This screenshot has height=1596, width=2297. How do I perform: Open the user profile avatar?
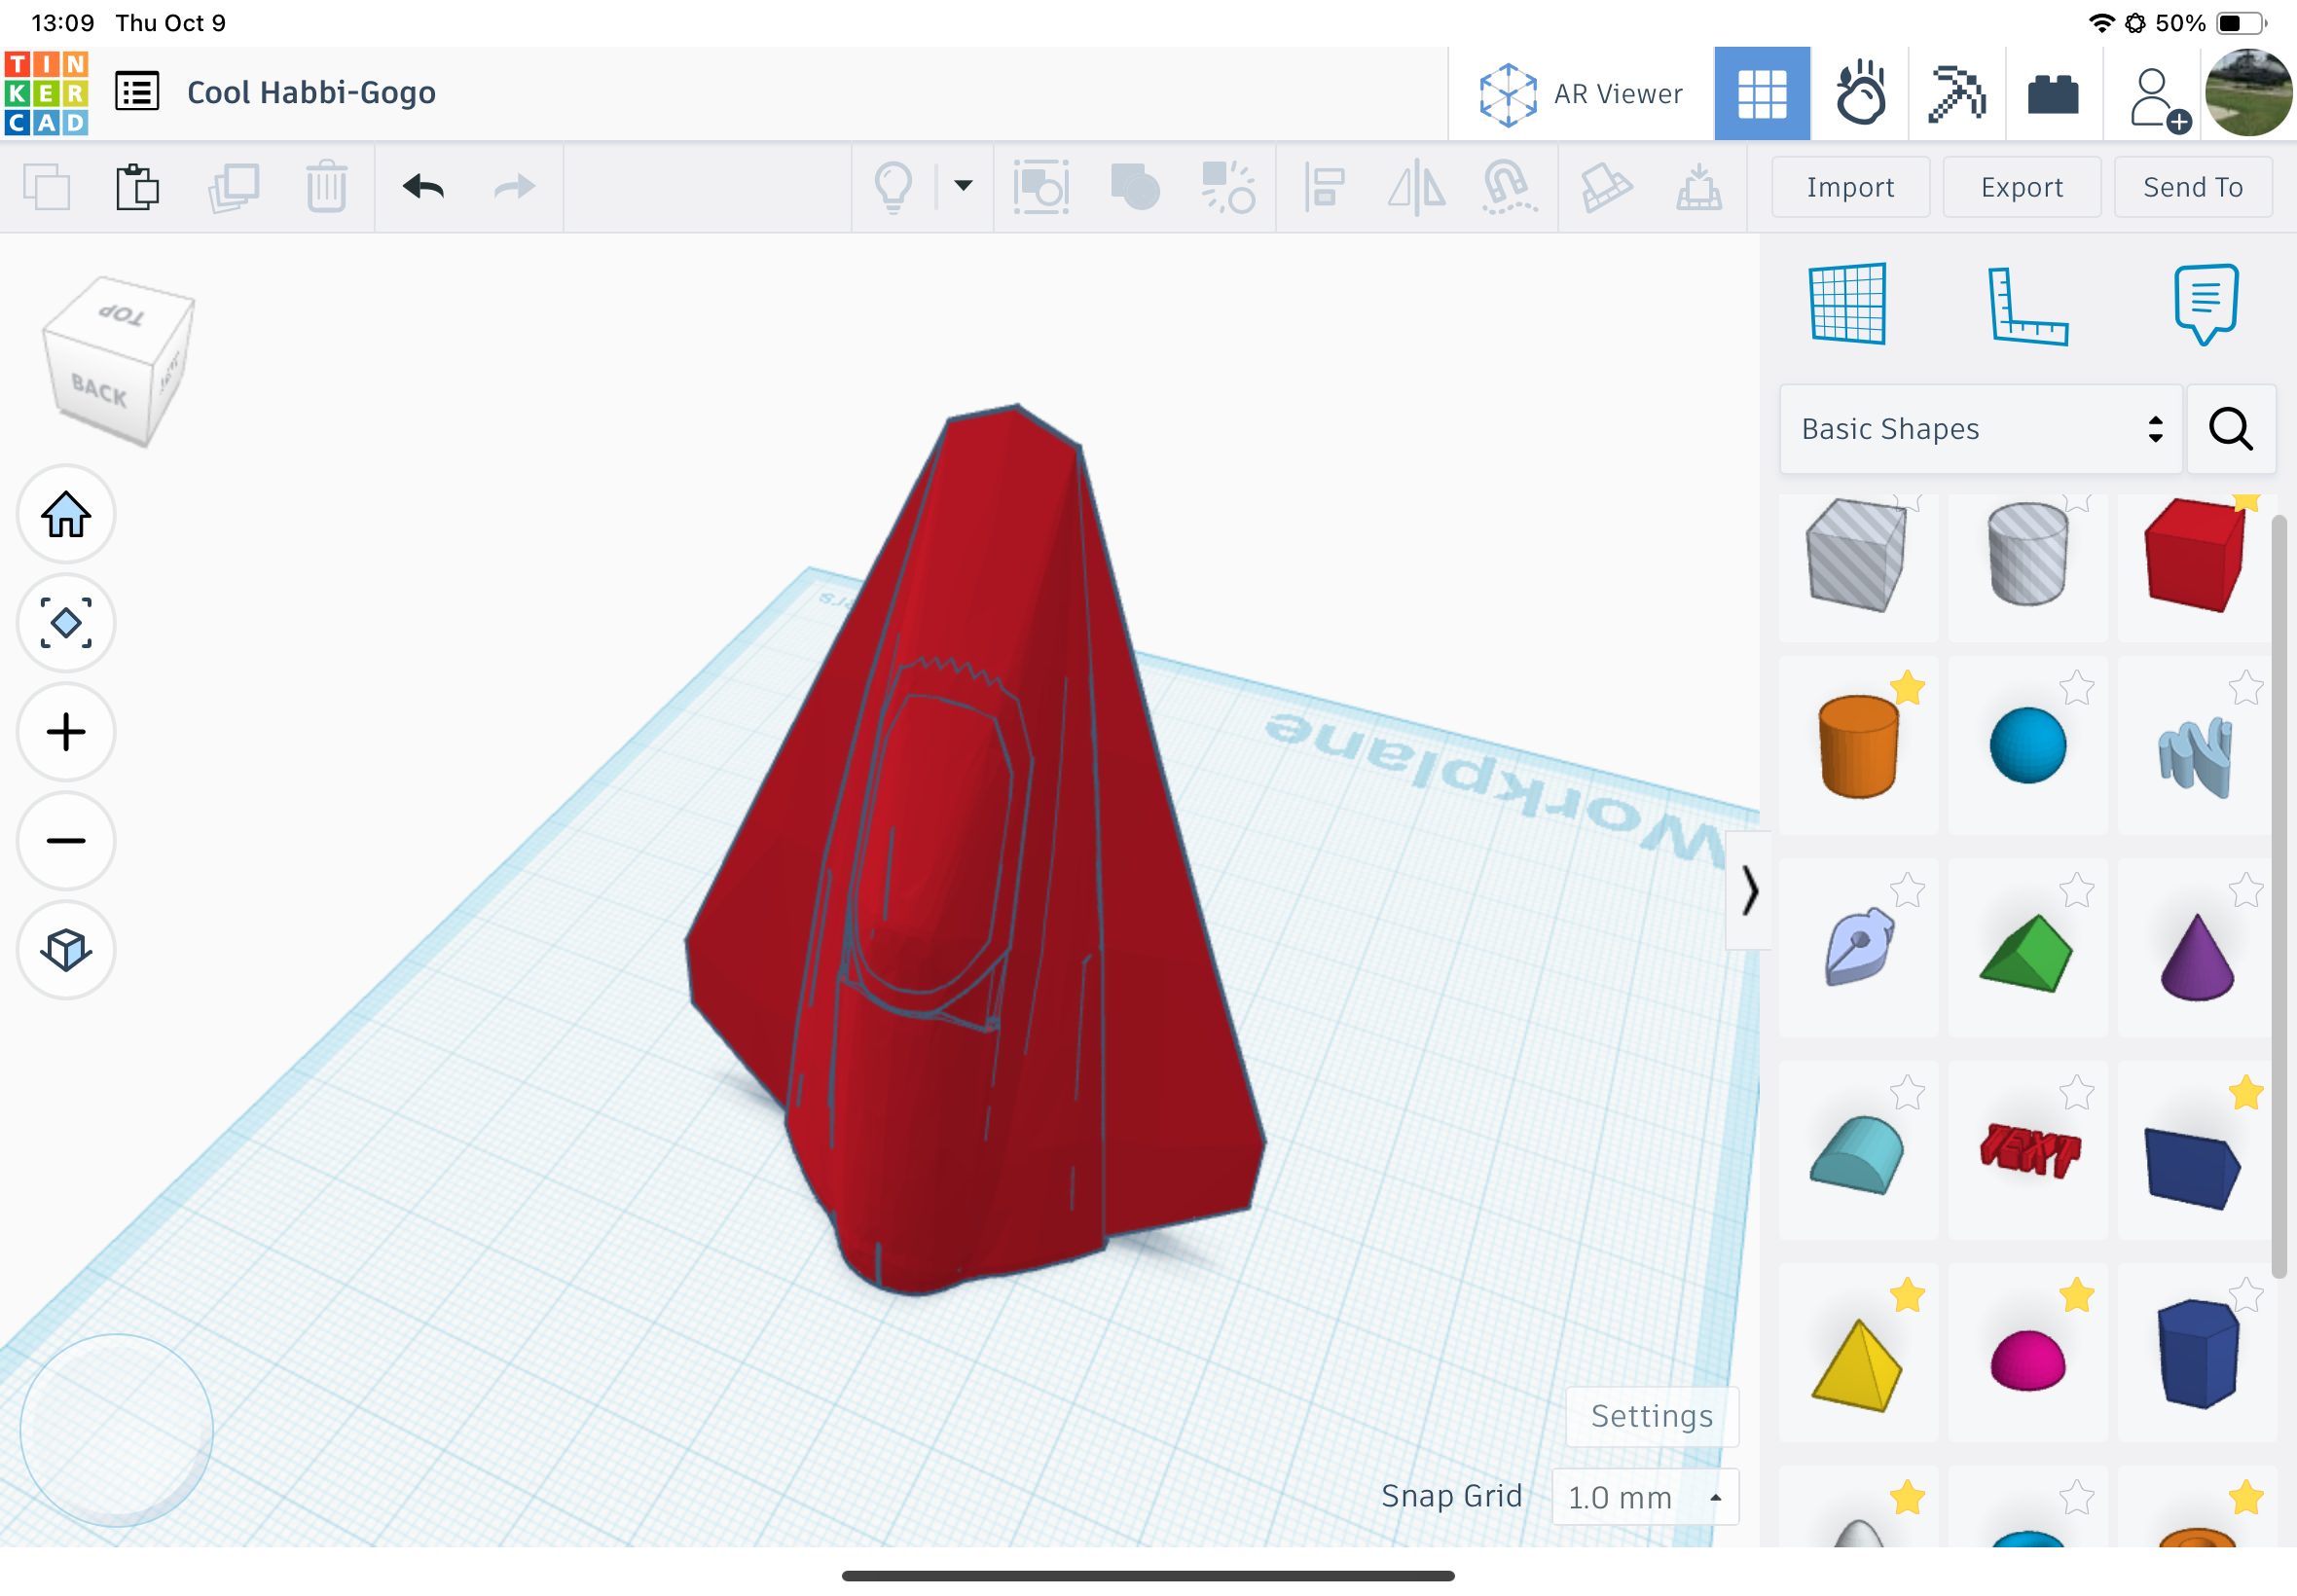tap(2249, 92)
